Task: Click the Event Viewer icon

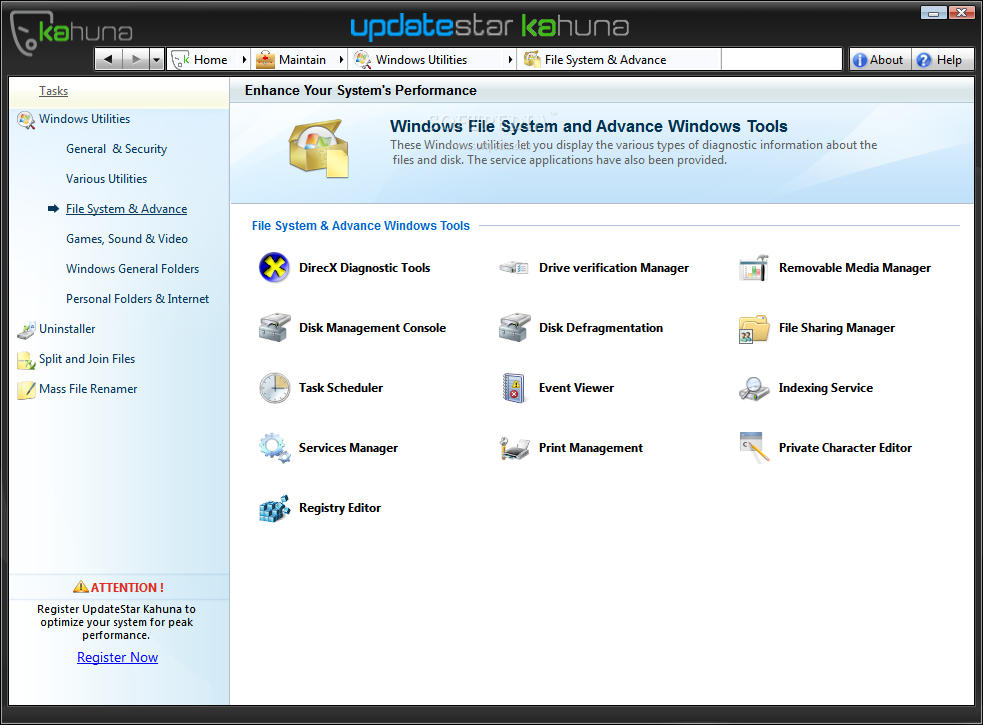Action: [514, 388]
